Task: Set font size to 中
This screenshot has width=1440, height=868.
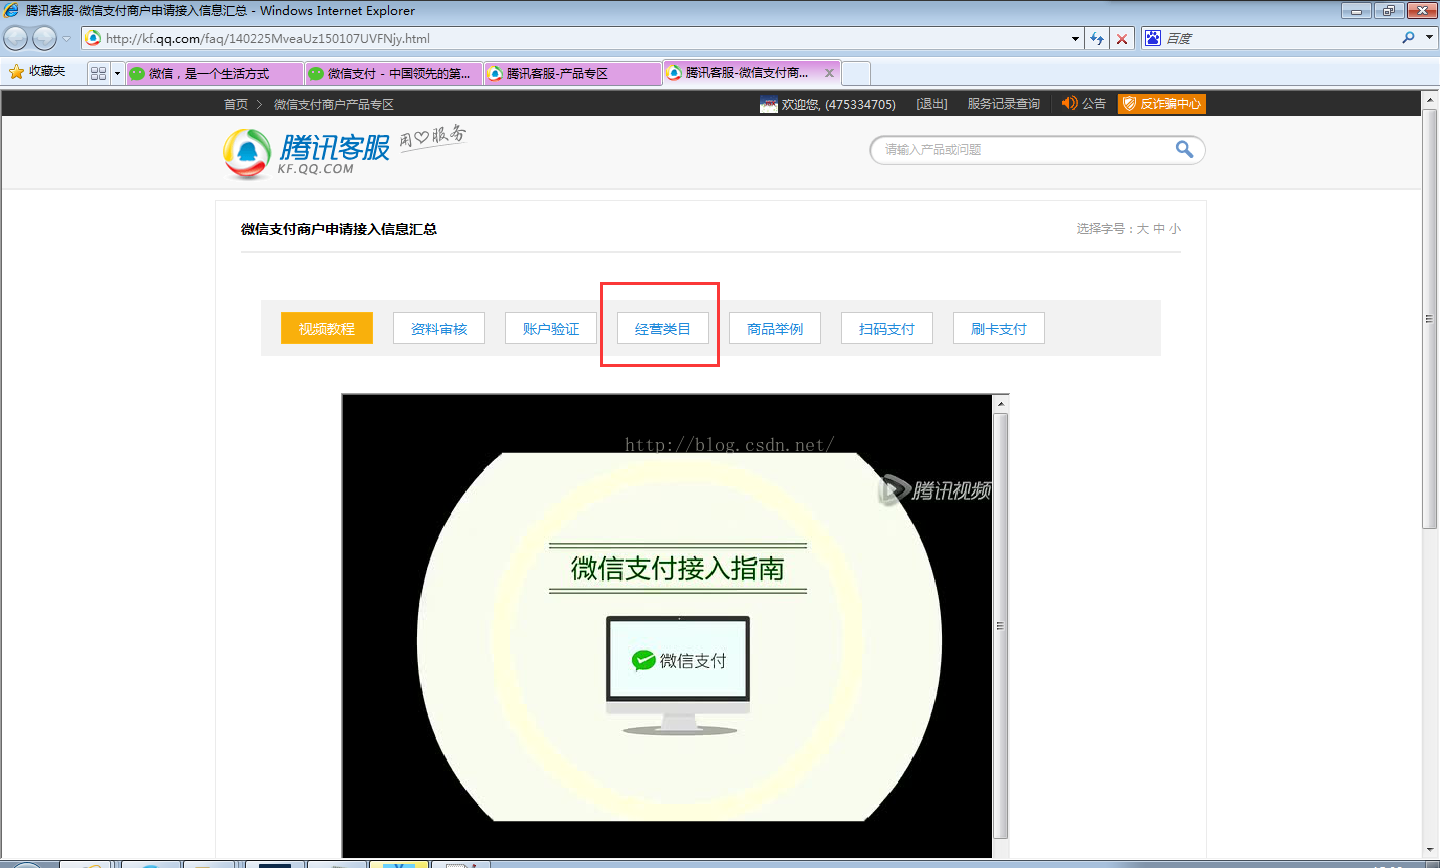Action: [x=1159, y=229]
